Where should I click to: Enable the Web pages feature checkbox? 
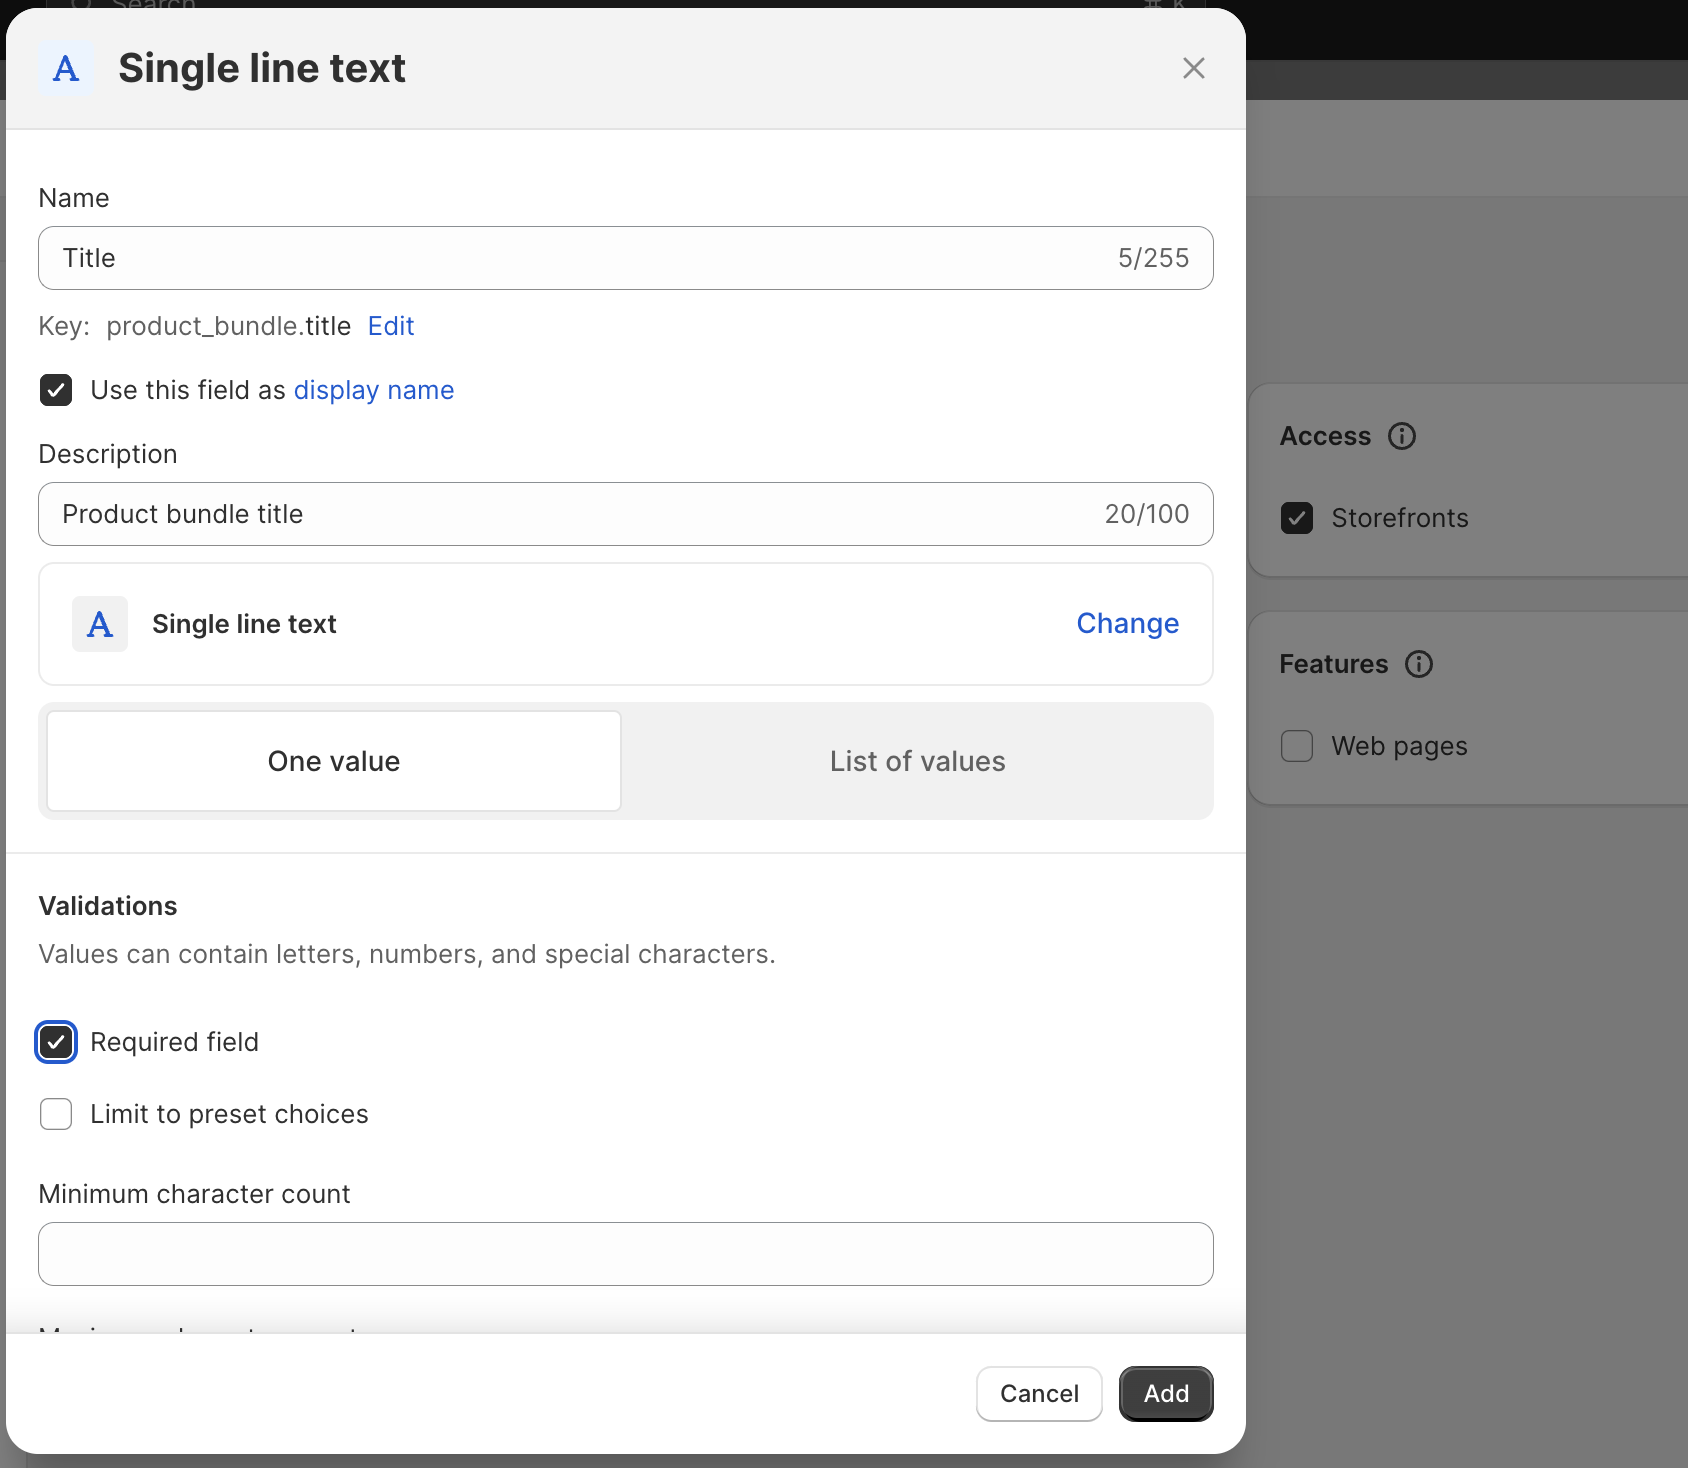[x=1296, y=746]
